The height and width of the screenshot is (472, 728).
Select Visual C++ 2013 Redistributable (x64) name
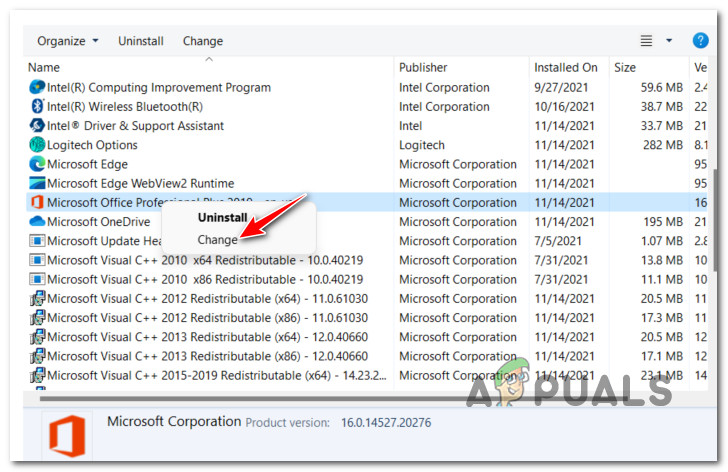coord(207,337)
